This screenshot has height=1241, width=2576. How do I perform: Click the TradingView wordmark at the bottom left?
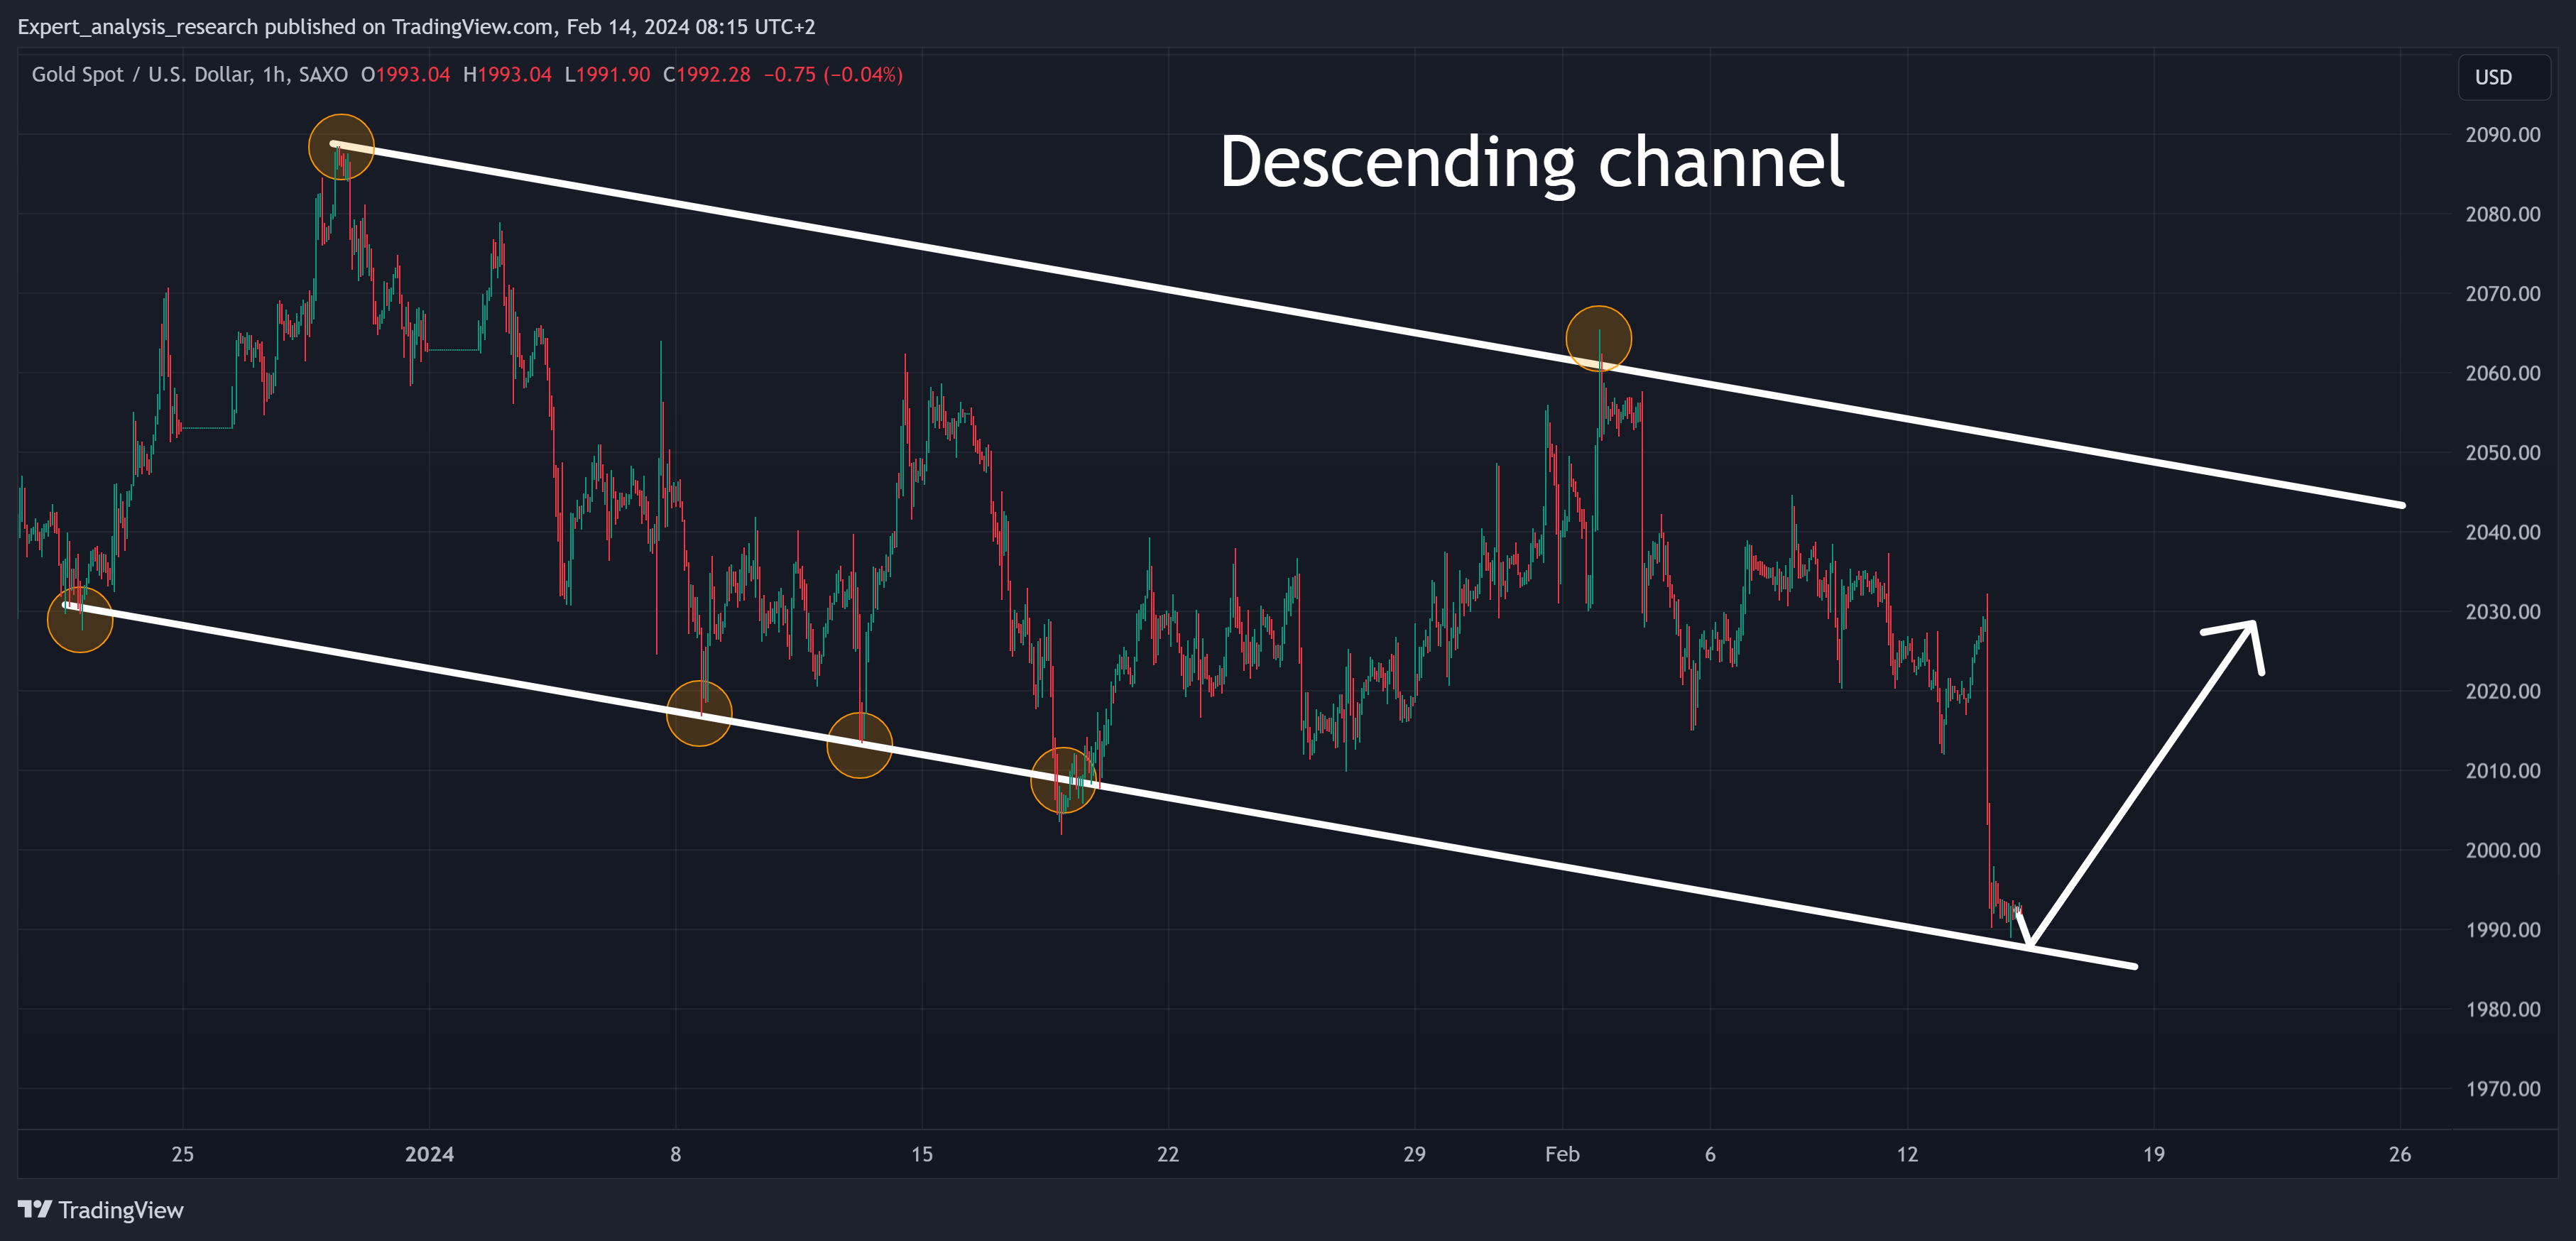(121, 1210)
